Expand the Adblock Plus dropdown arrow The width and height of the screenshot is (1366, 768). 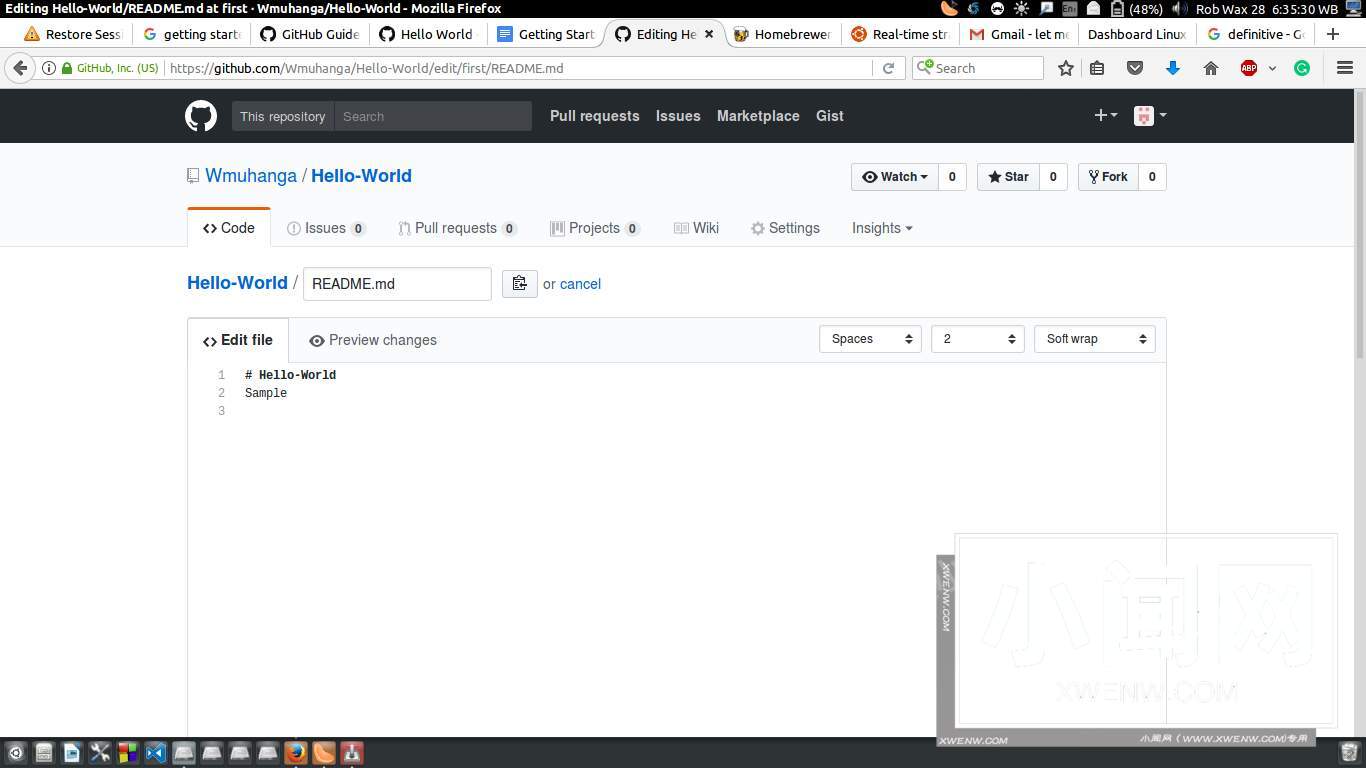click(x=1272, y=68)
